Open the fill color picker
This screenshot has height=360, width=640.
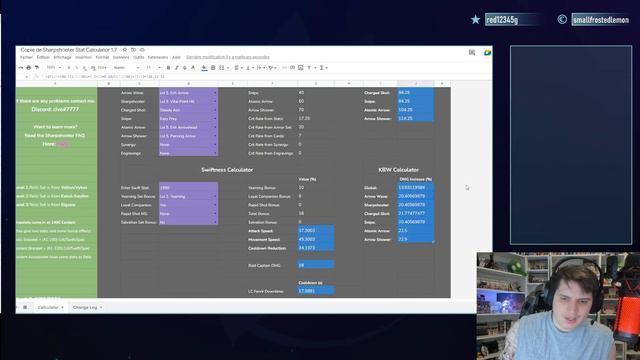point(204,68)
